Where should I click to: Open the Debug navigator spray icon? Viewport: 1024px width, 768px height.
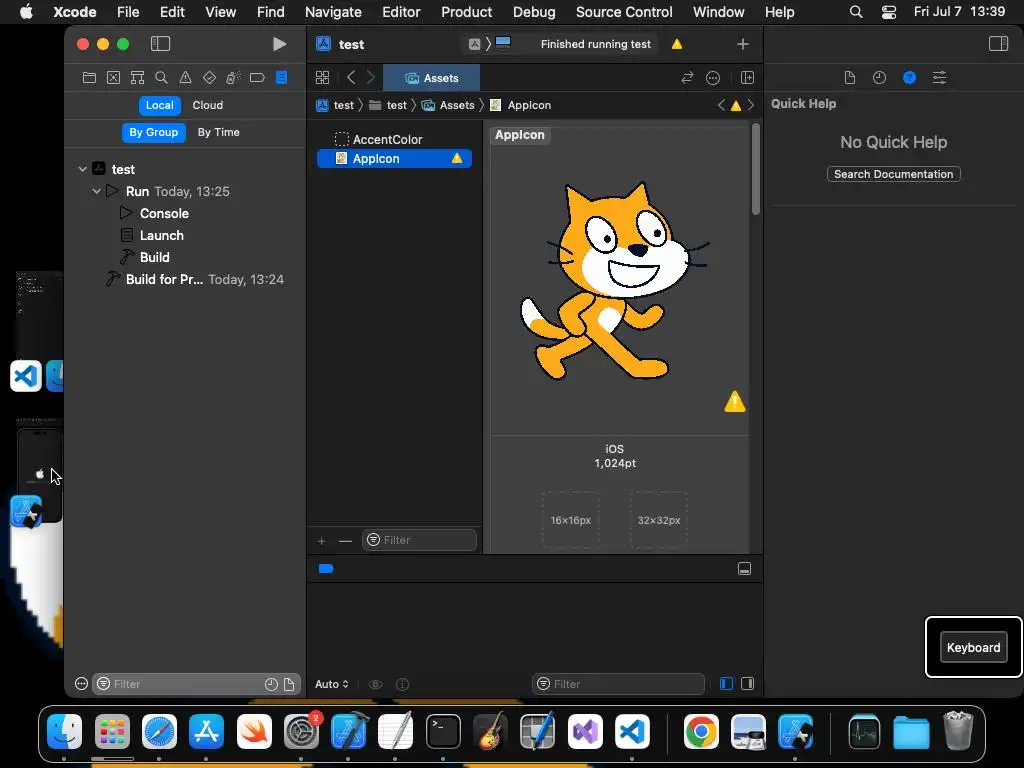tap(233, 78)
